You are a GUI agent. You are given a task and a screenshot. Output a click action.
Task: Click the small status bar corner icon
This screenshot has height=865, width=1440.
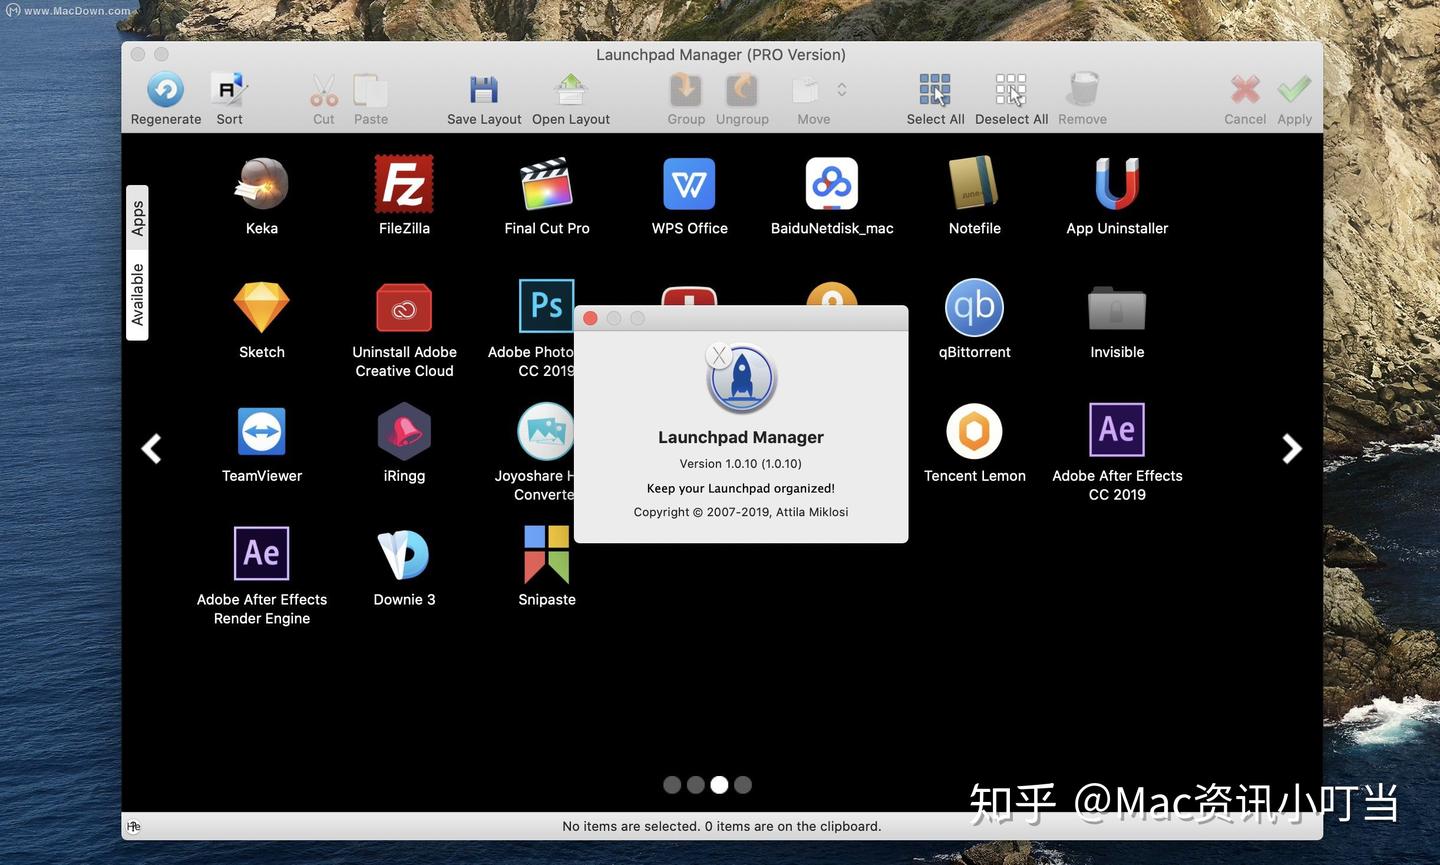click(x=134, y=826)
